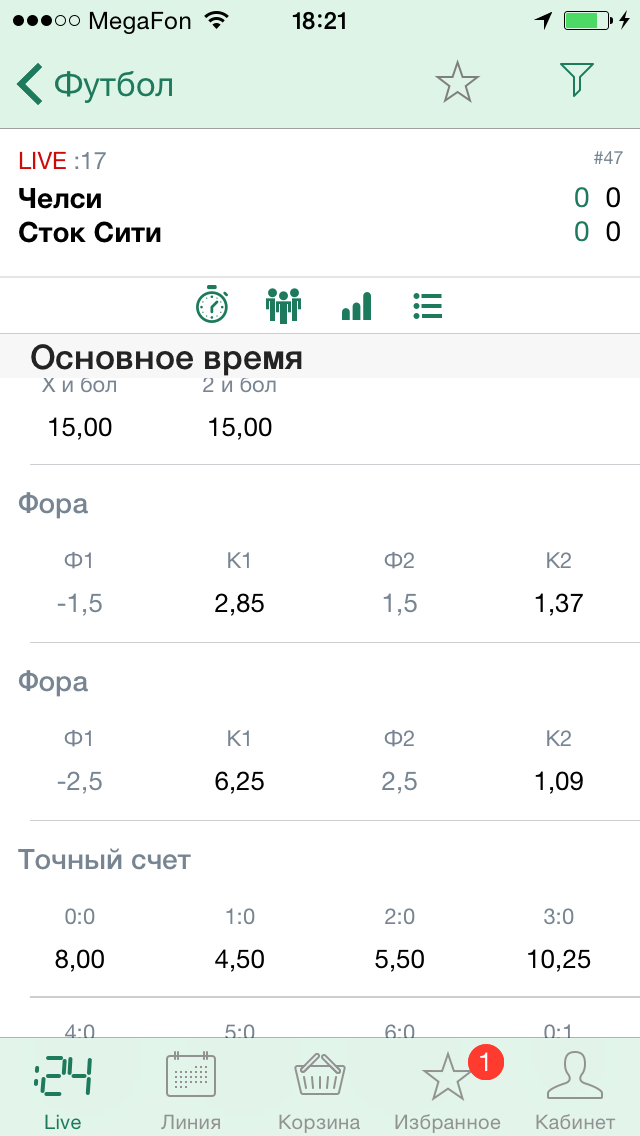Open the Корзина basket tab

click(x=319, y=1090)
